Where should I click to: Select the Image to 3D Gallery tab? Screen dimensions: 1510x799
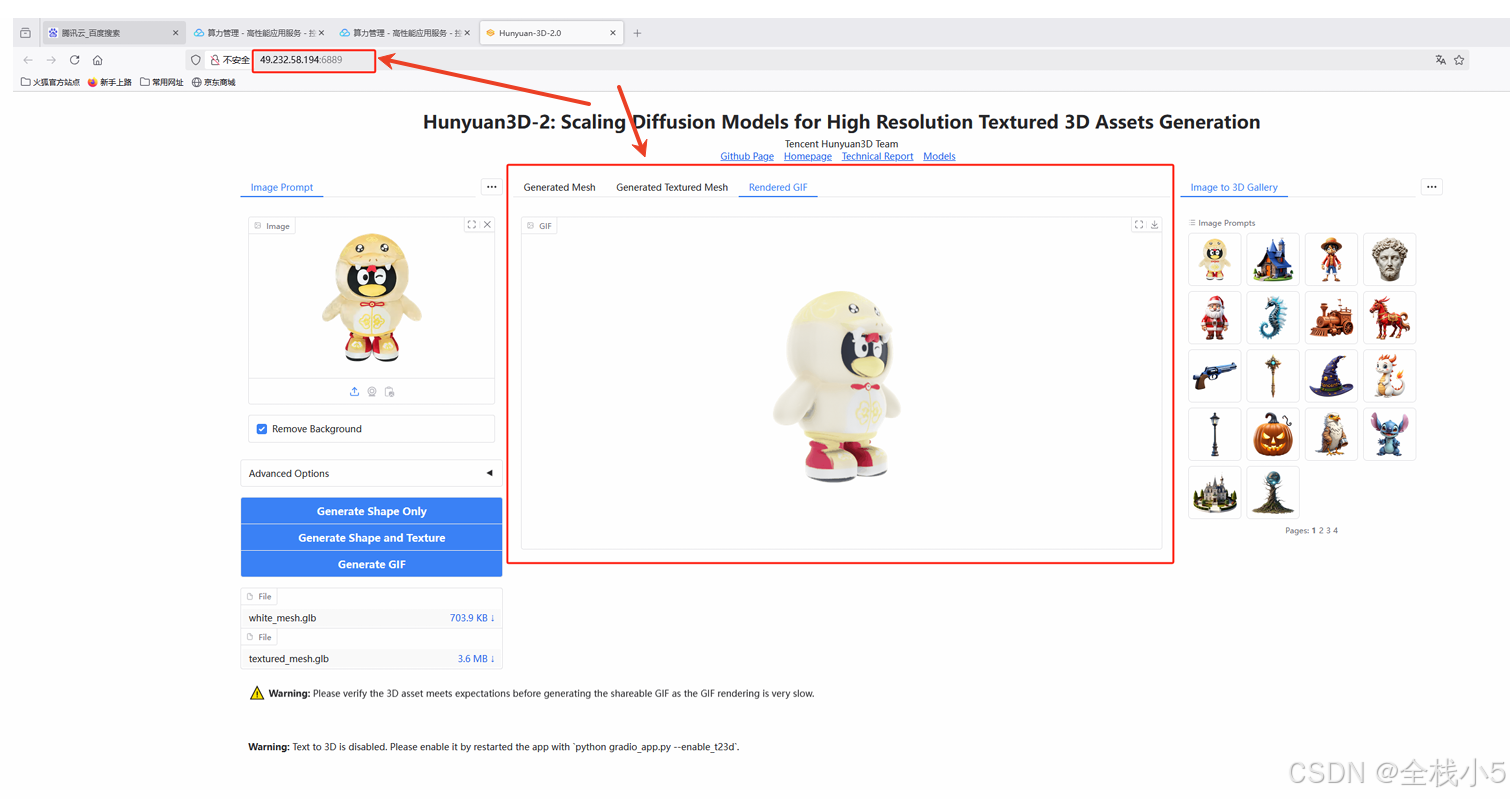click(x=1234, y=187)
